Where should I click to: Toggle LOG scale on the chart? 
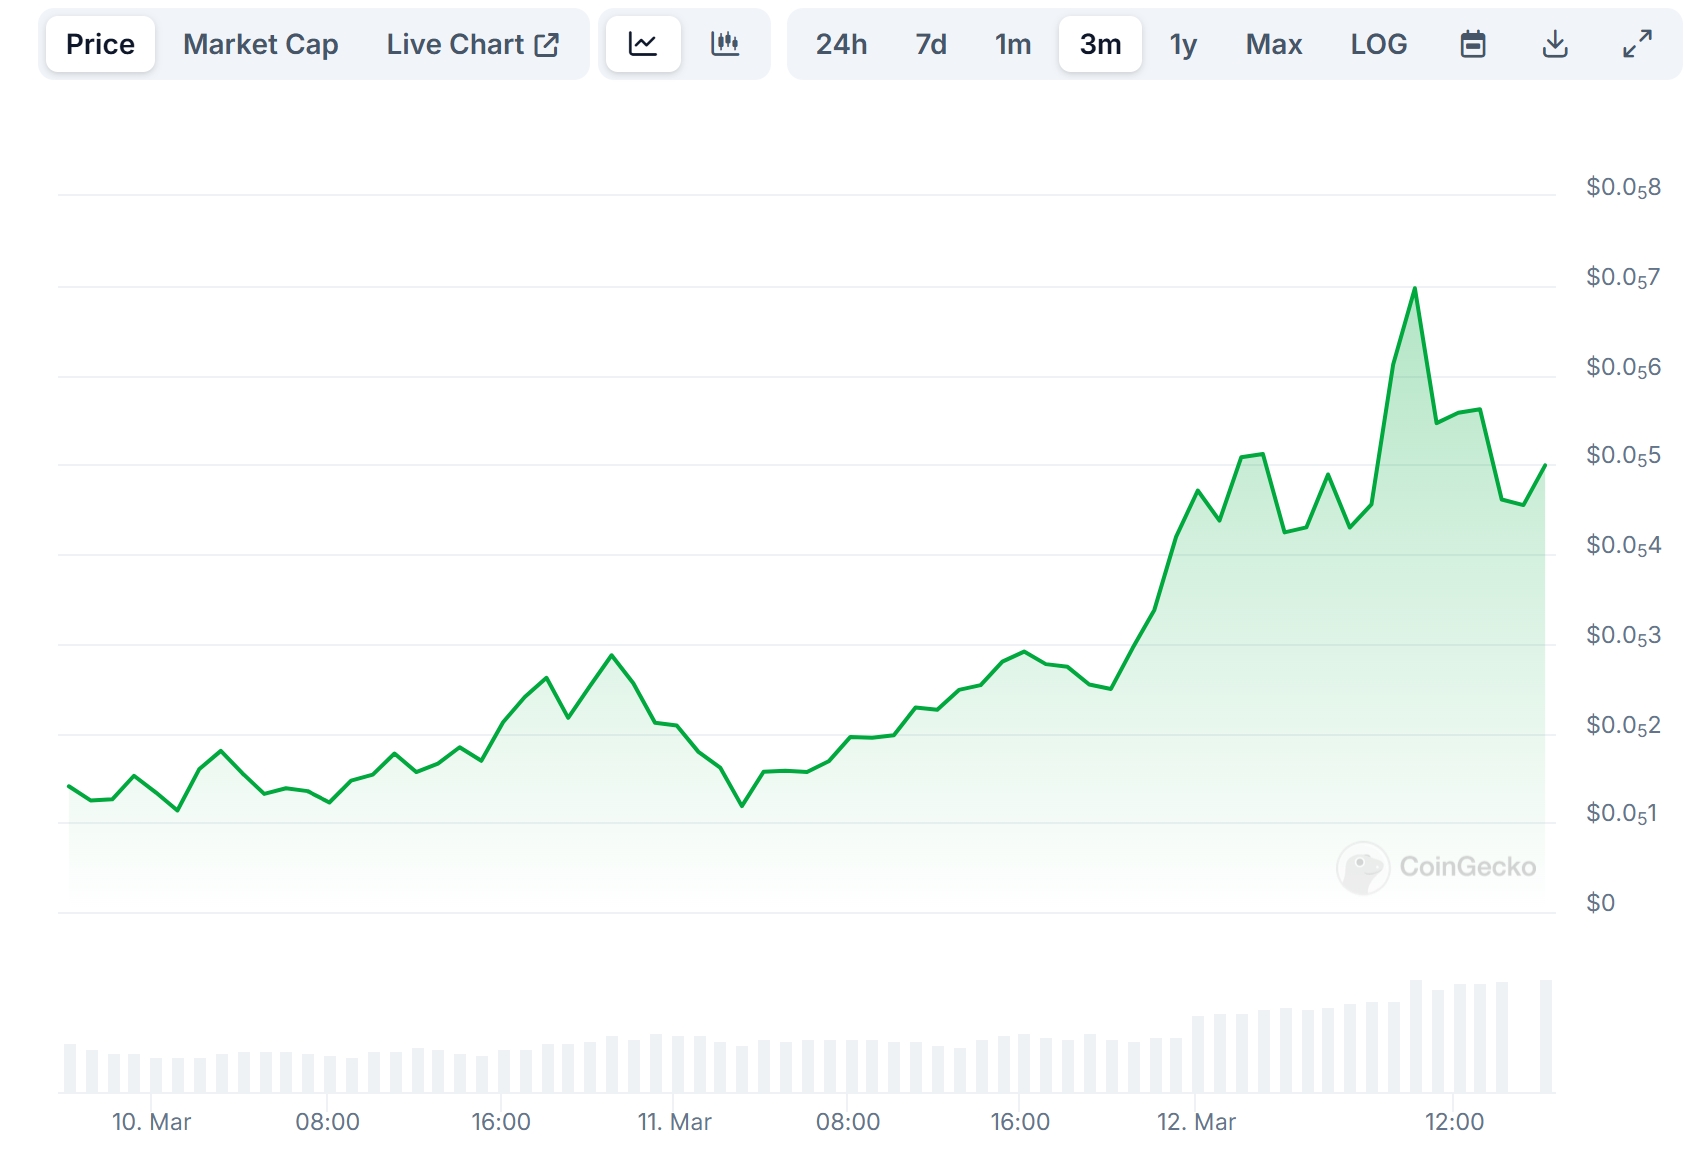(1379, 44)
